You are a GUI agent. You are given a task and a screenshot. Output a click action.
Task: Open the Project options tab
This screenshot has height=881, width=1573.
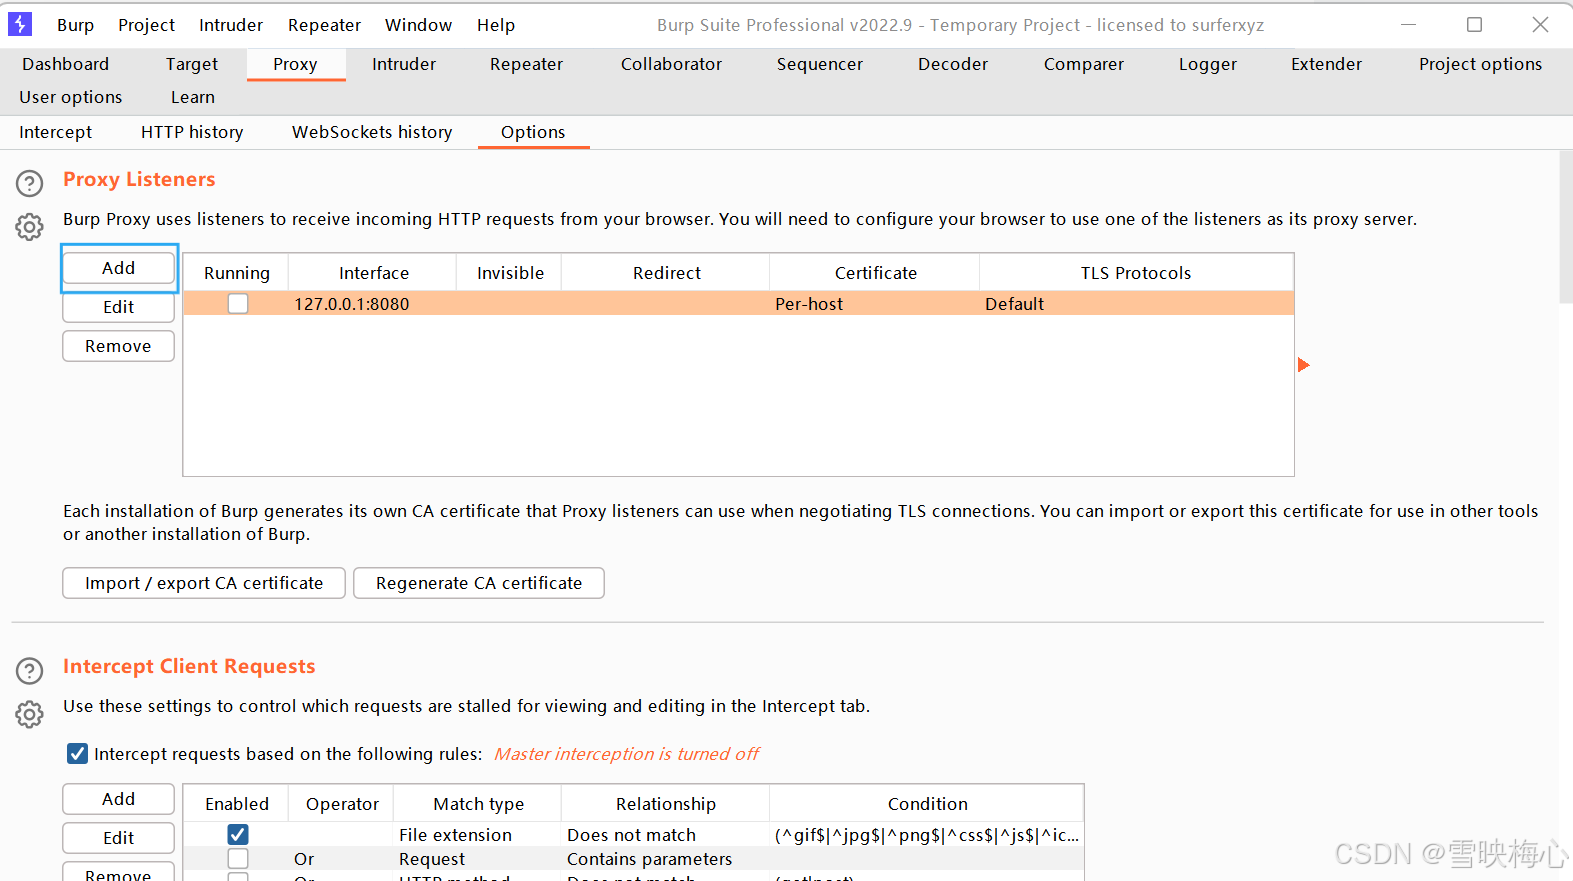click(x=1480, y=64)
